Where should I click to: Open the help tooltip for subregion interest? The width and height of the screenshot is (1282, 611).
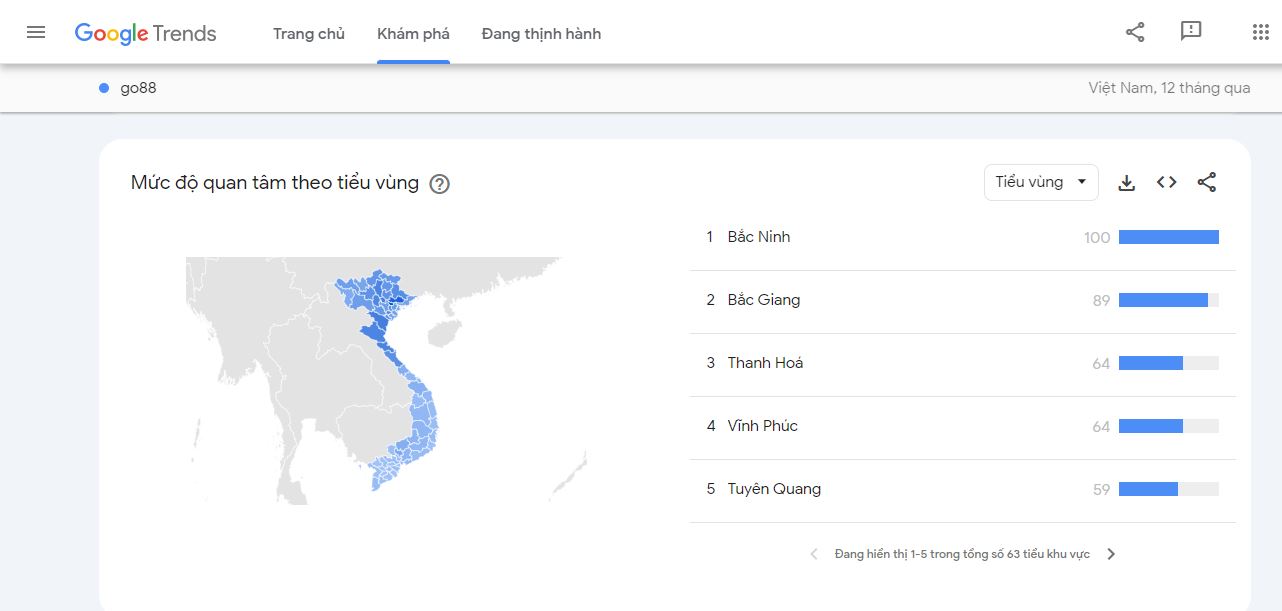pos(439,184)
